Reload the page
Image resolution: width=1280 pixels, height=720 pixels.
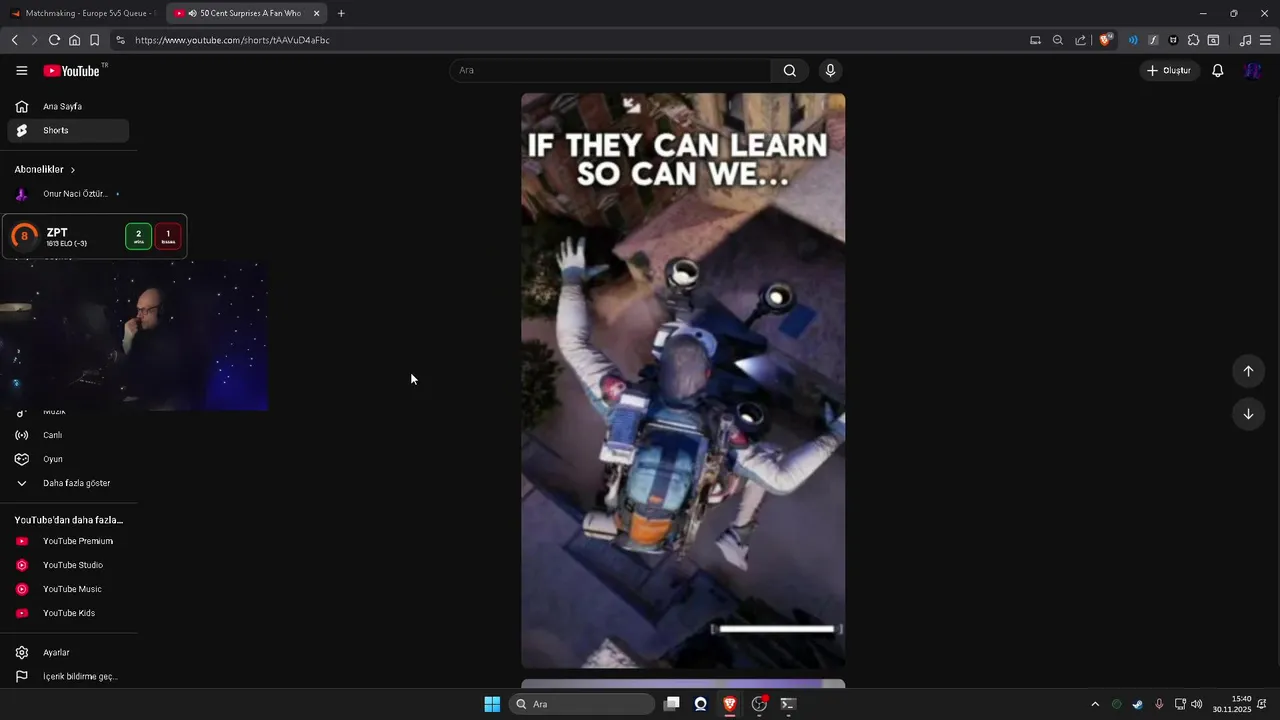(x=54, y=40)
